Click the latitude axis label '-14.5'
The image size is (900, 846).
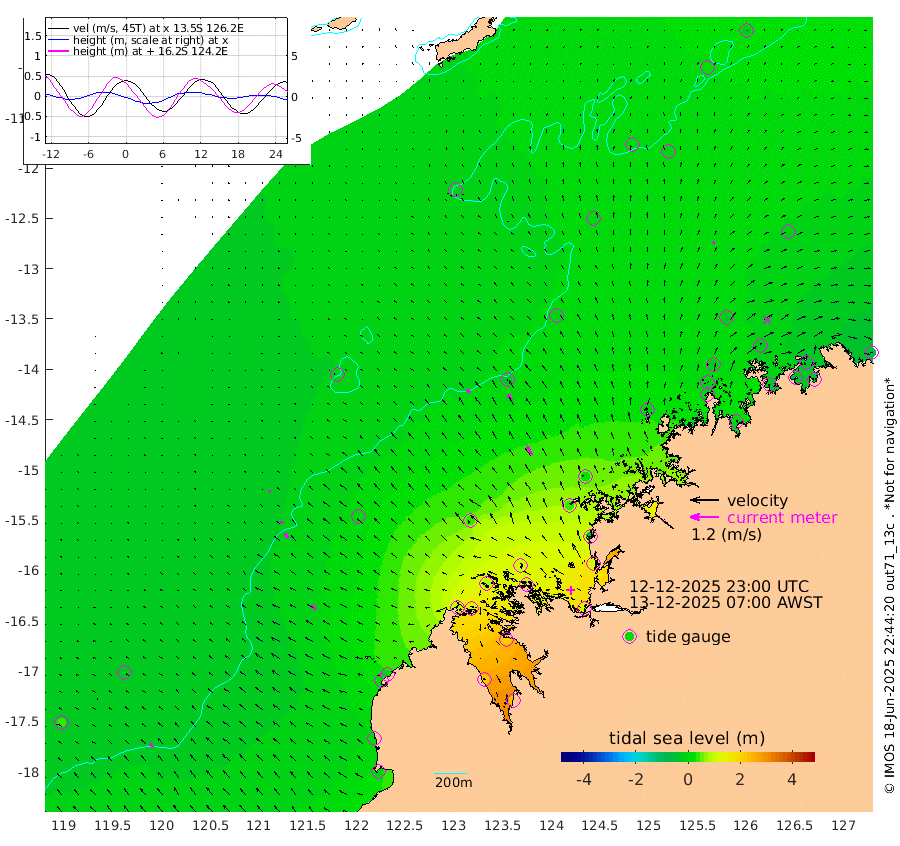tap(22, 420)
